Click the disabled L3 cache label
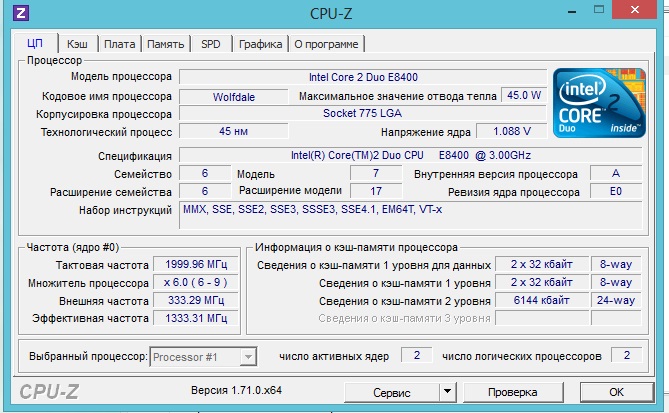The width and height of the screenshot is (669, 413). click(404, 319)
